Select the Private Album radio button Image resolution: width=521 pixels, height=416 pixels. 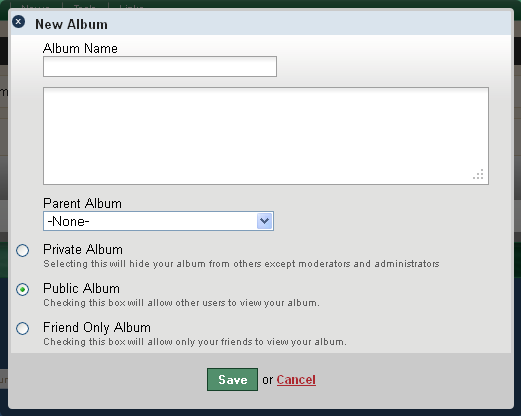click(23, 250)
